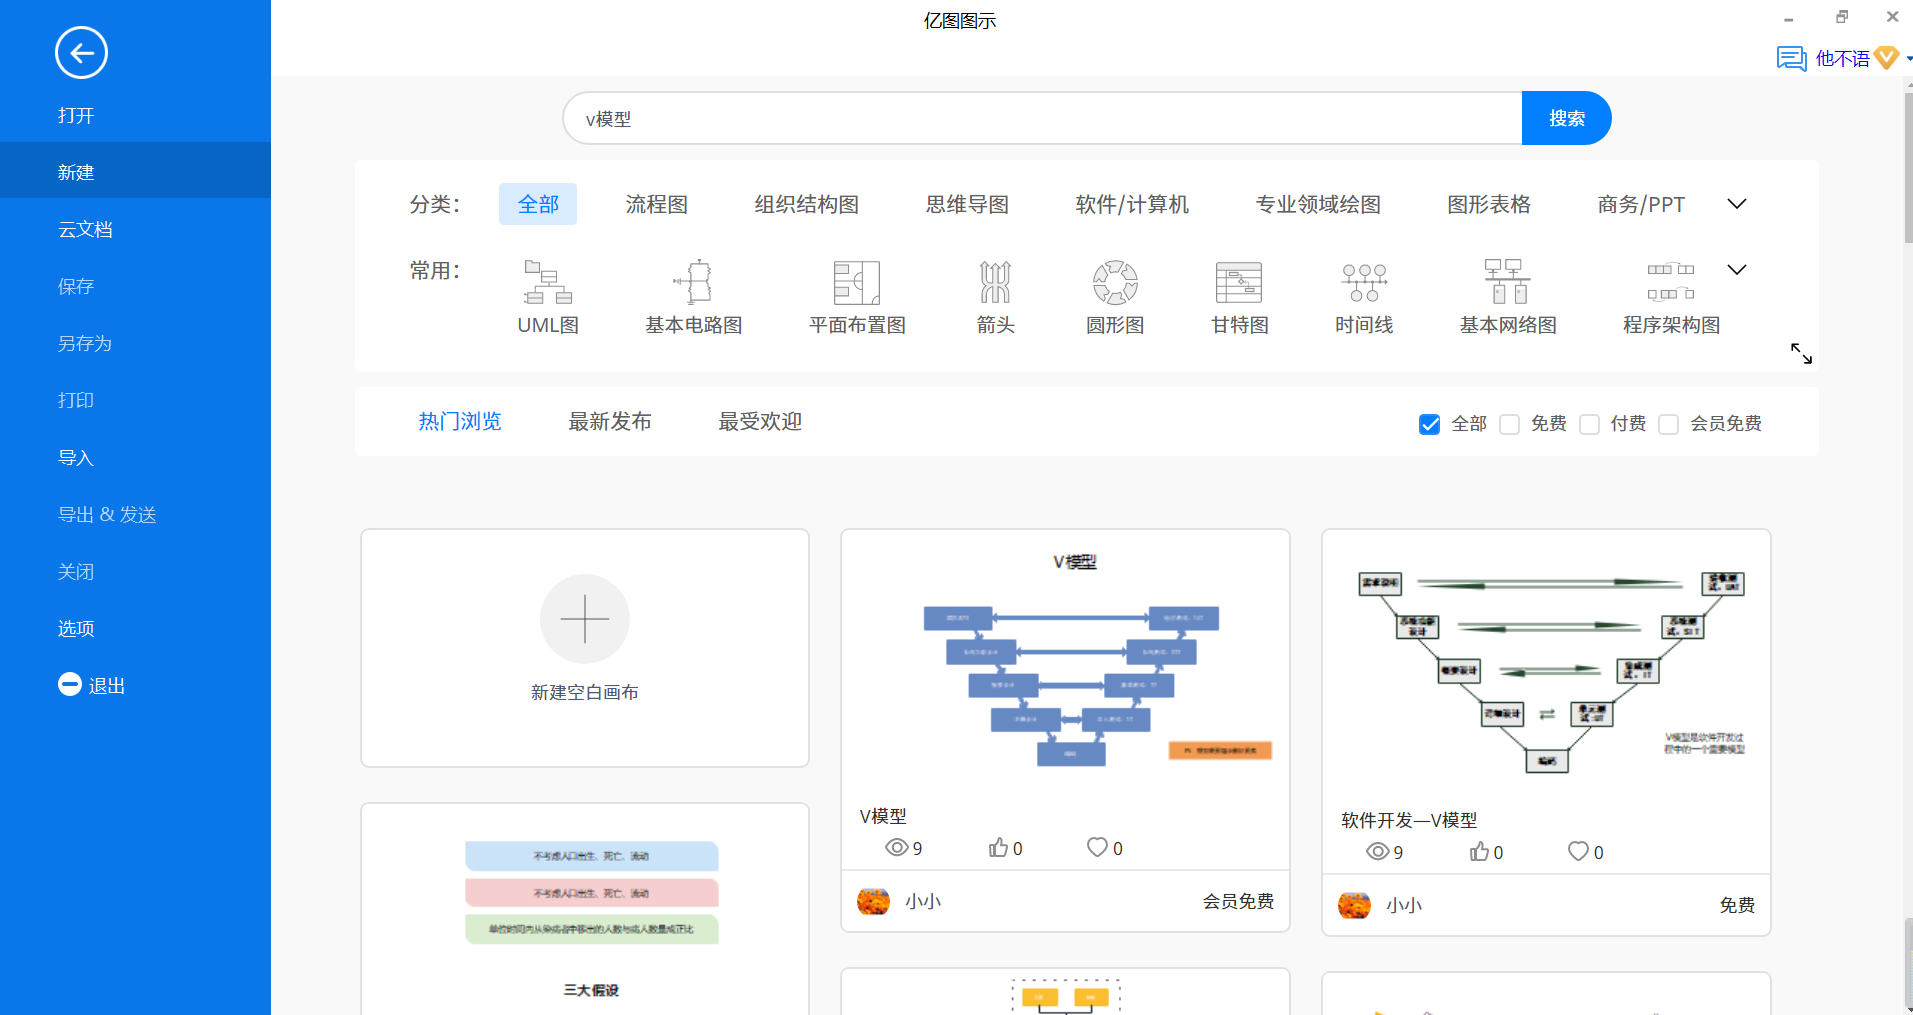Enable the 免费 filter checkbox
The image size is (1913, 1015).
point(1509,424)
